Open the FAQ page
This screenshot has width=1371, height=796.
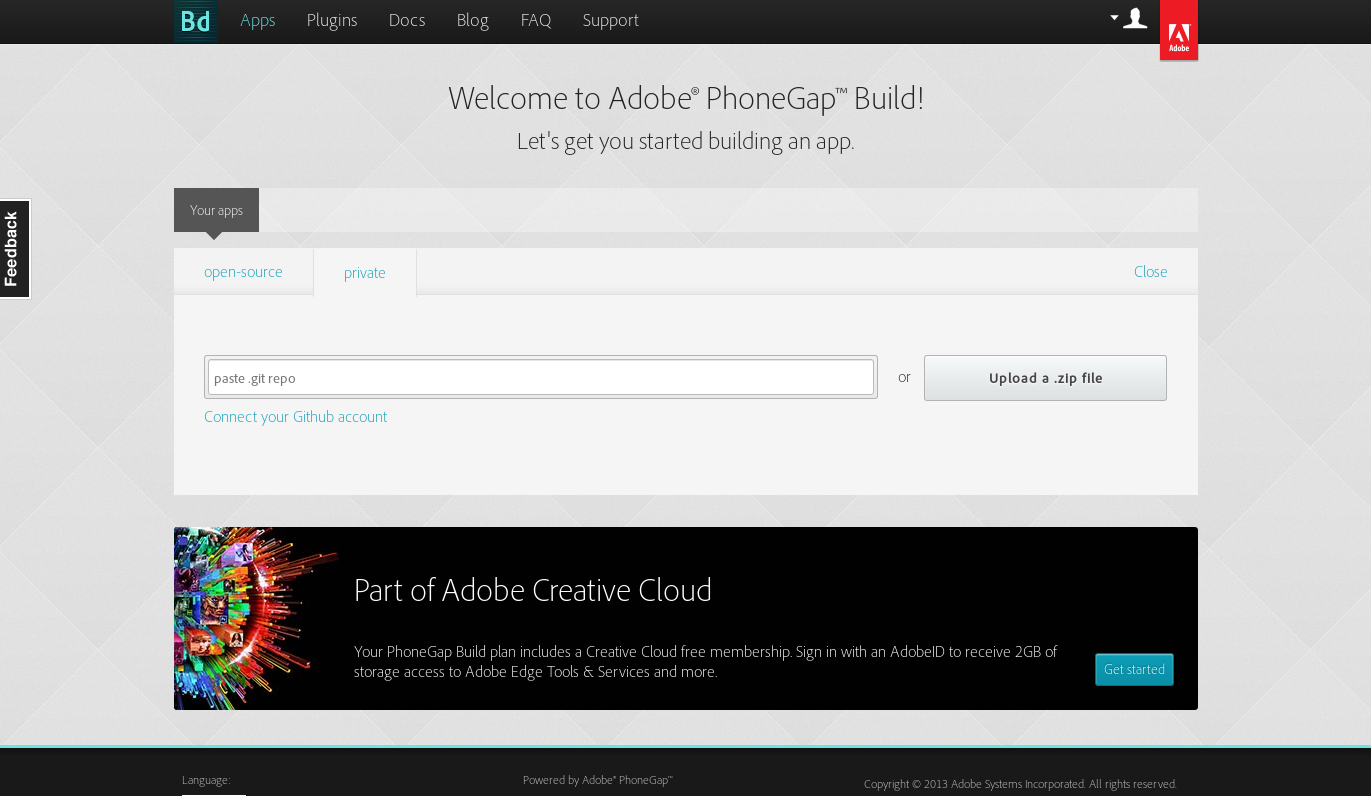(x=536, y=20)
